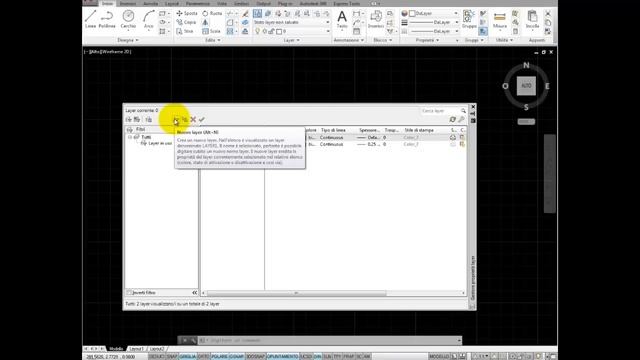The image size is (640, 360).
Task: Click the 'Tipo di linea' column header
Action: click(333, 130)
